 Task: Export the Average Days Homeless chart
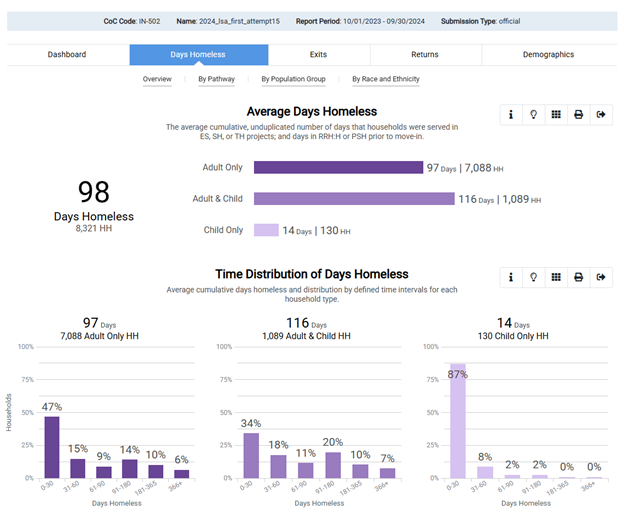601,114
